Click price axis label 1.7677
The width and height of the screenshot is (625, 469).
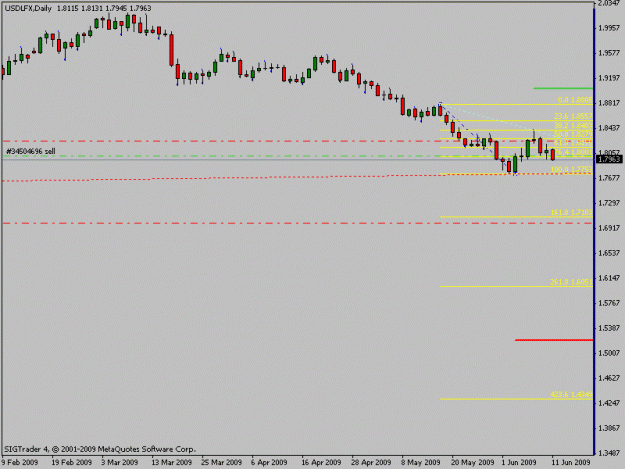[610, 178]
